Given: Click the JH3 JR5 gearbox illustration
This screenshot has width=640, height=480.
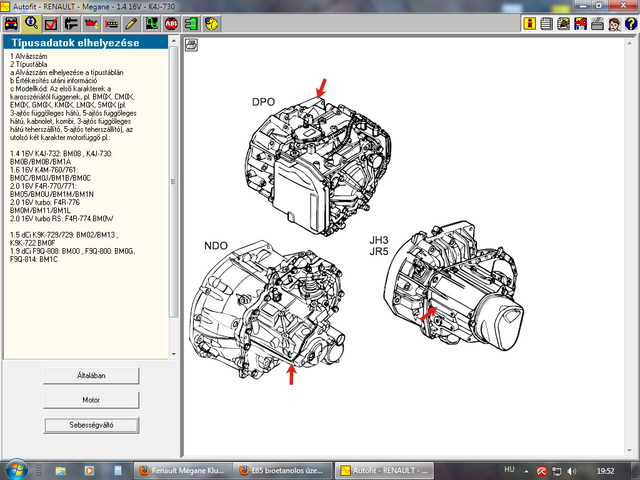Looking at the screenshot, I should 454,285.
